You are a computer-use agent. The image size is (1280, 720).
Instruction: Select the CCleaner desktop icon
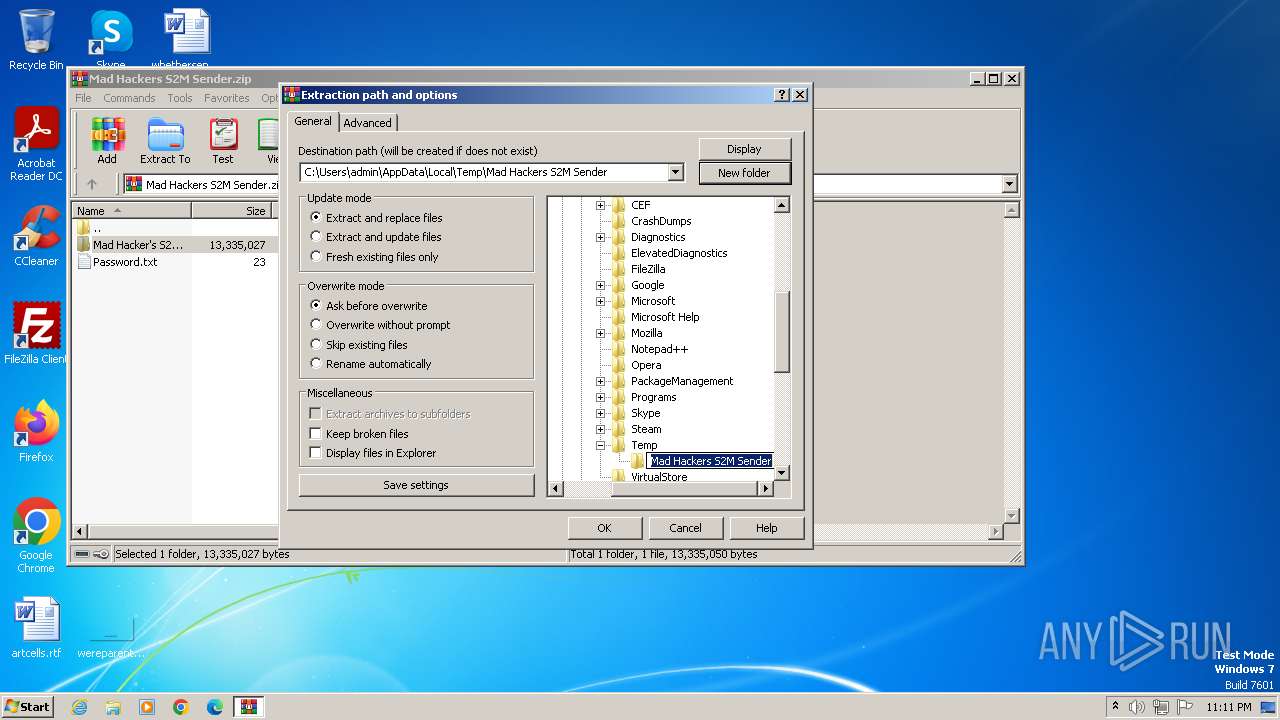pyautogui.click(x=36, y=236)
